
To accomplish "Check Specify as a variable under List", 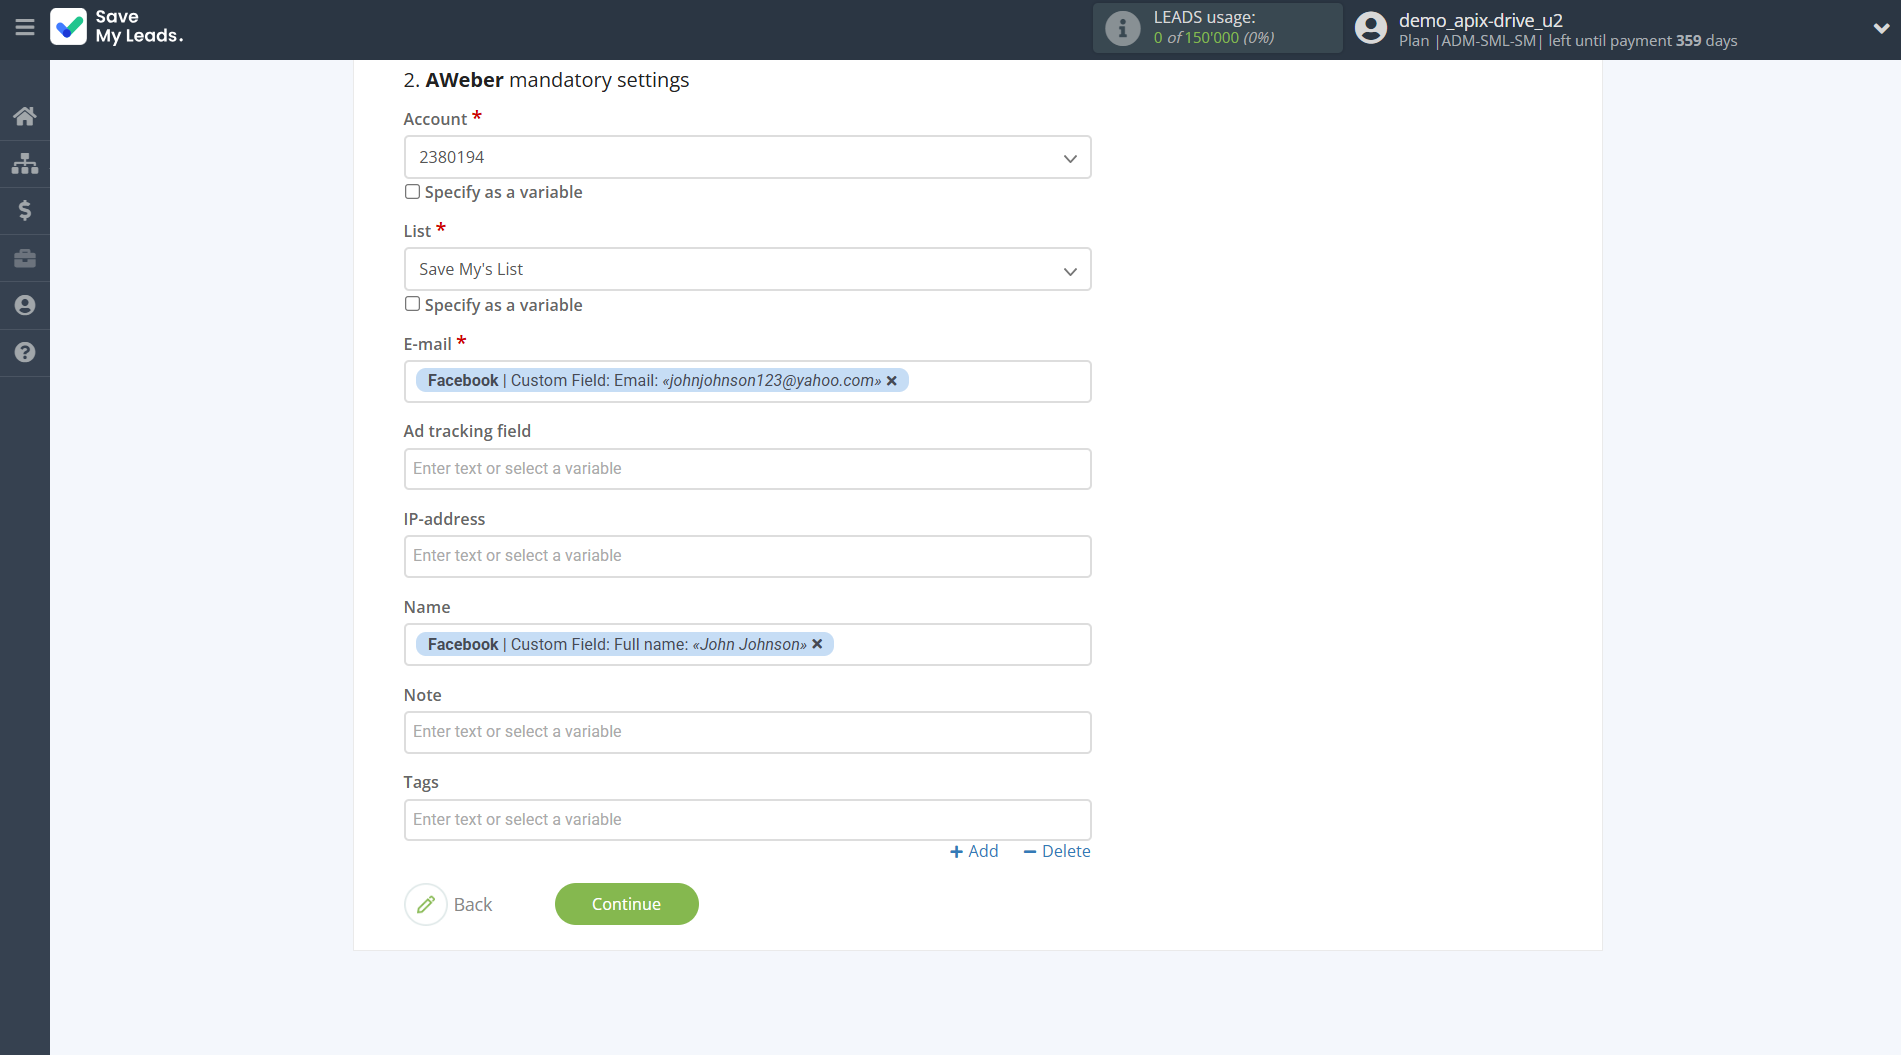I will coord(412,304).
